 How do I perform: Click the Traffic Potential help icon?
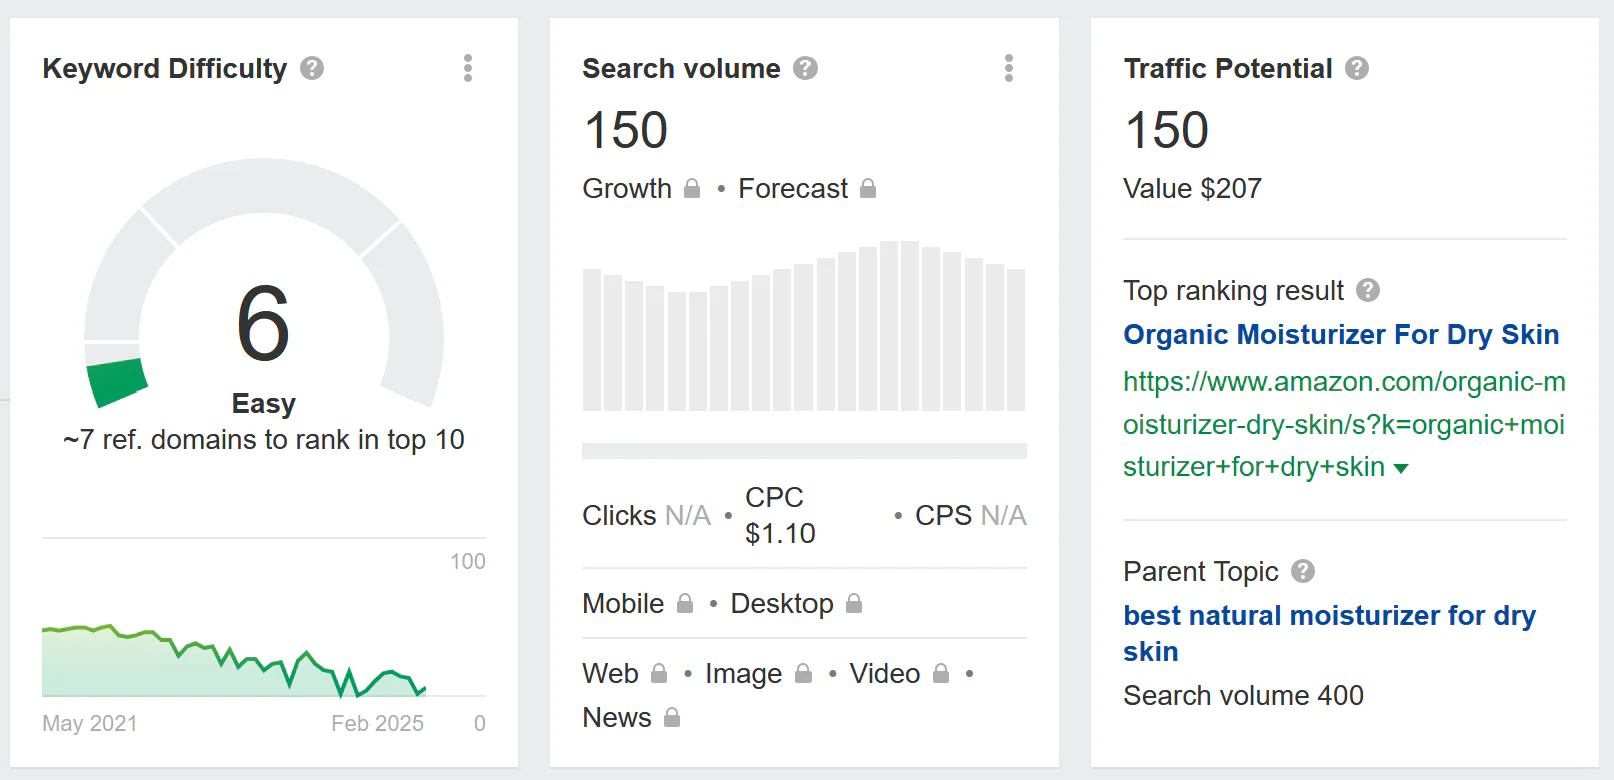[x=1356, y=68]
